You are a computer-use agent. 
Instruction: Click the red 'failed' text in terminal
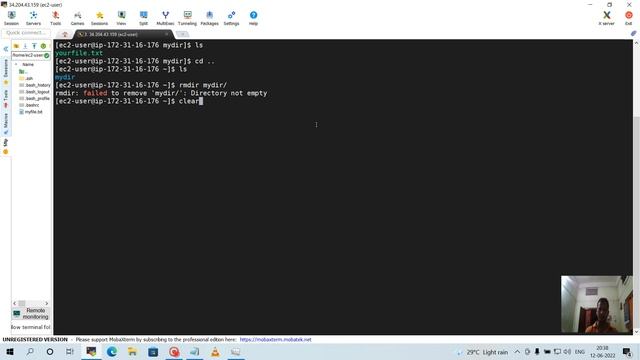tap(95, 93)
